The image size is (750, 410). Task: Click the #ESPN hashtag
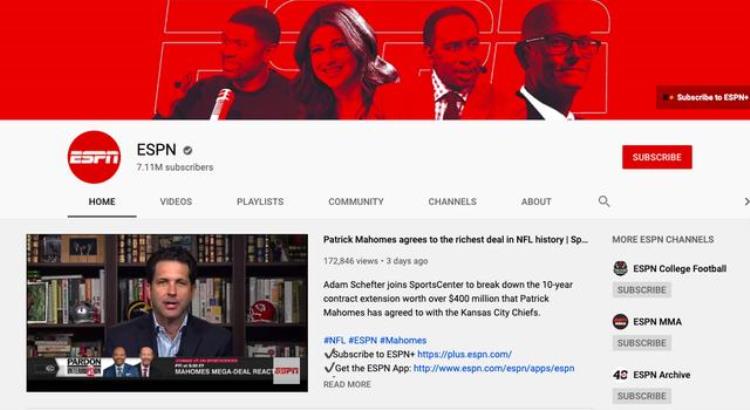(x=363, y=340)
